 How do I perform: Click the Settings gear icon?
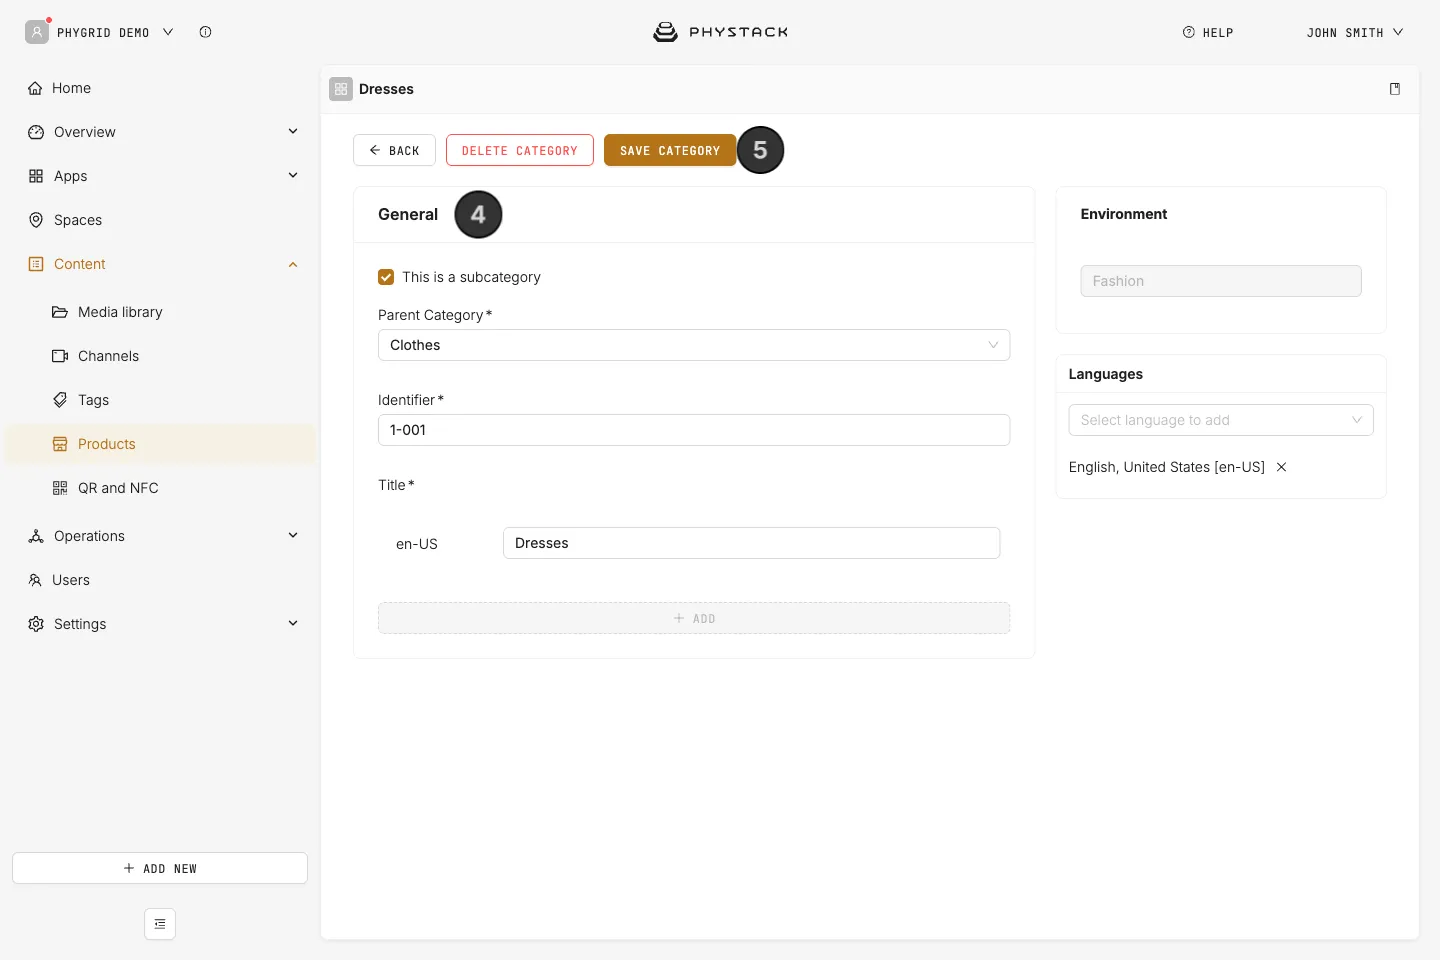[x=36, y=624]
